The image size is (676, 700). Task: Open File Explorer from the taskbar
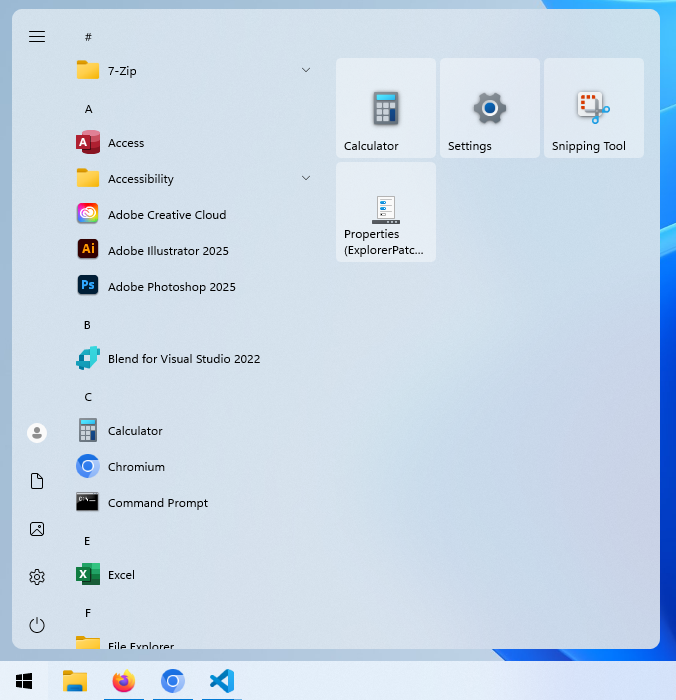tap(75, 681)
